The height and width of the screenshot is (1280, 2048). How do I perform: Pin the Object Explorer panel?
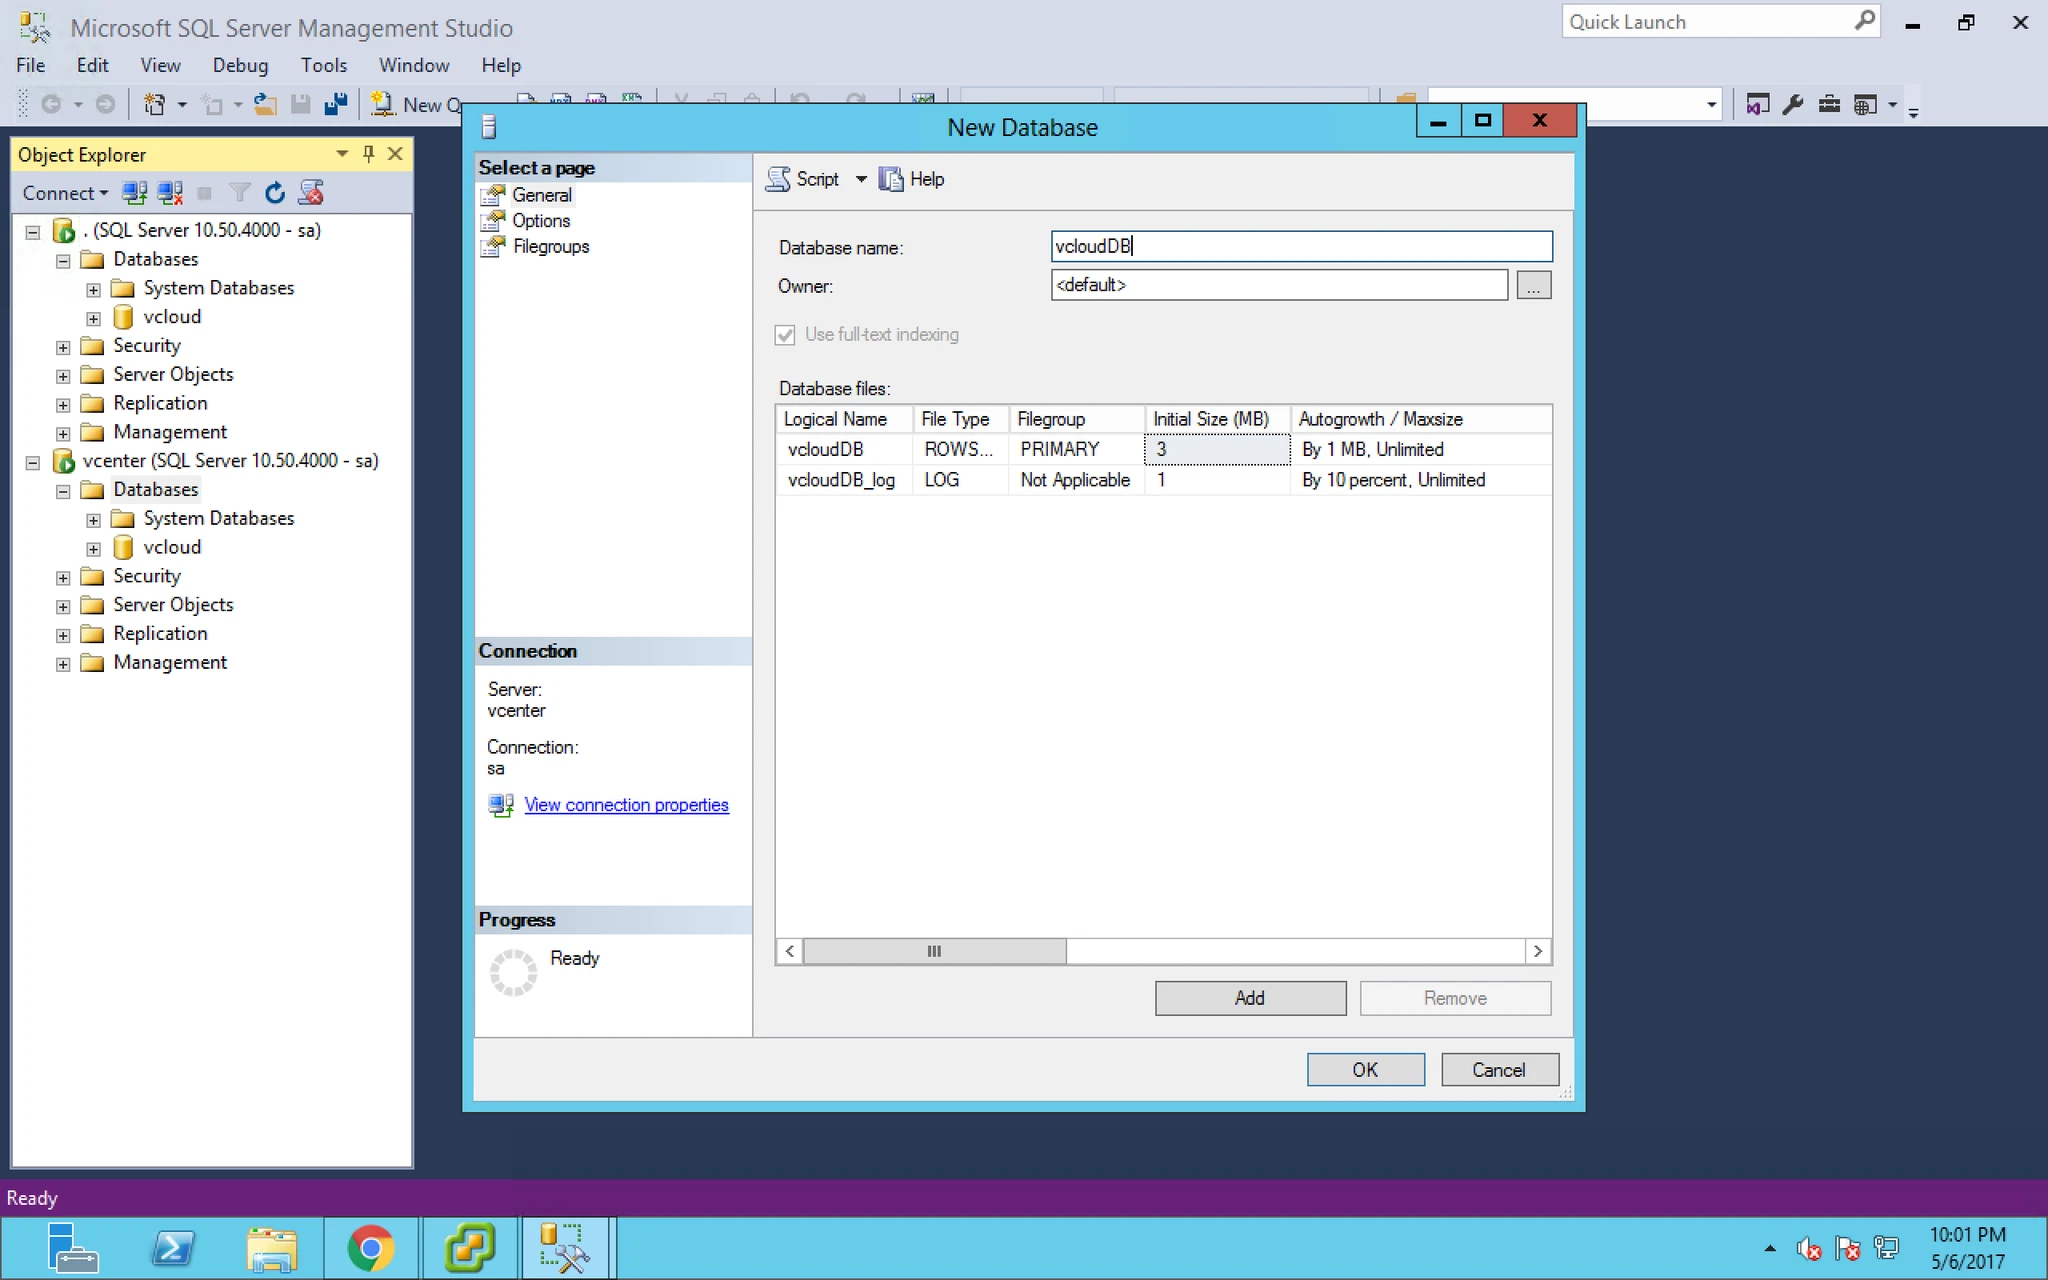[369, 154]
